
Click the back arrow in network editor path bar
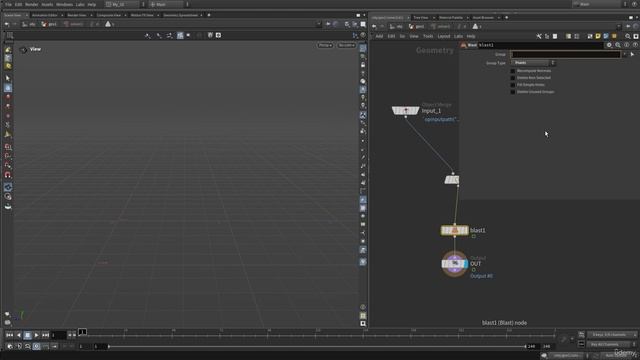[x=374, y=27]
